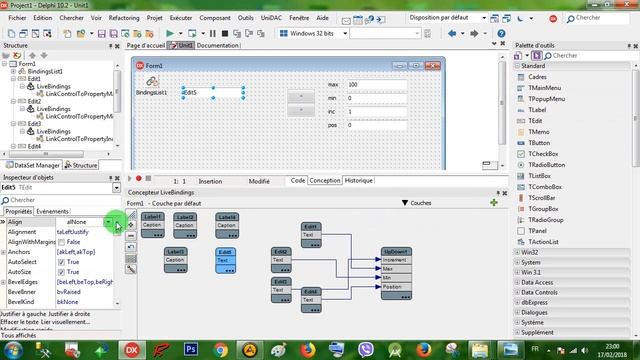640x360 pixels.
Task: Open the object selector dropdown showing Edit5
Action: pos(116,188)
